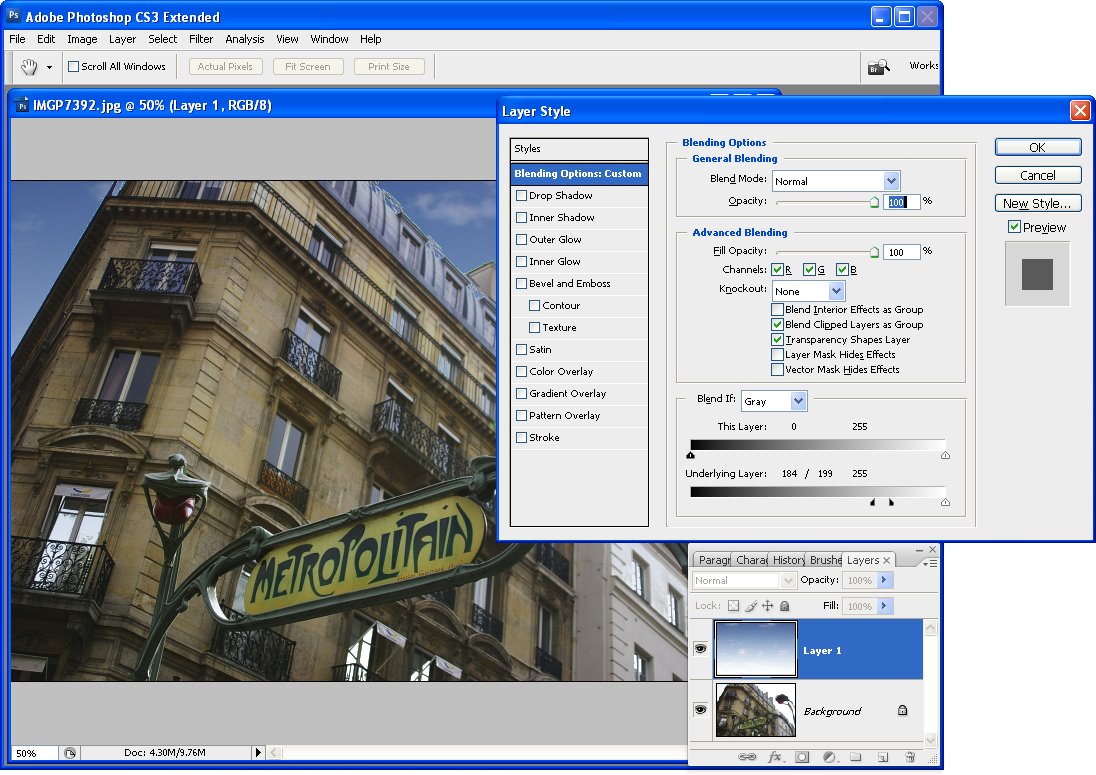
Task: Hide the Background layer via eye icon
Action: point(700,710)
